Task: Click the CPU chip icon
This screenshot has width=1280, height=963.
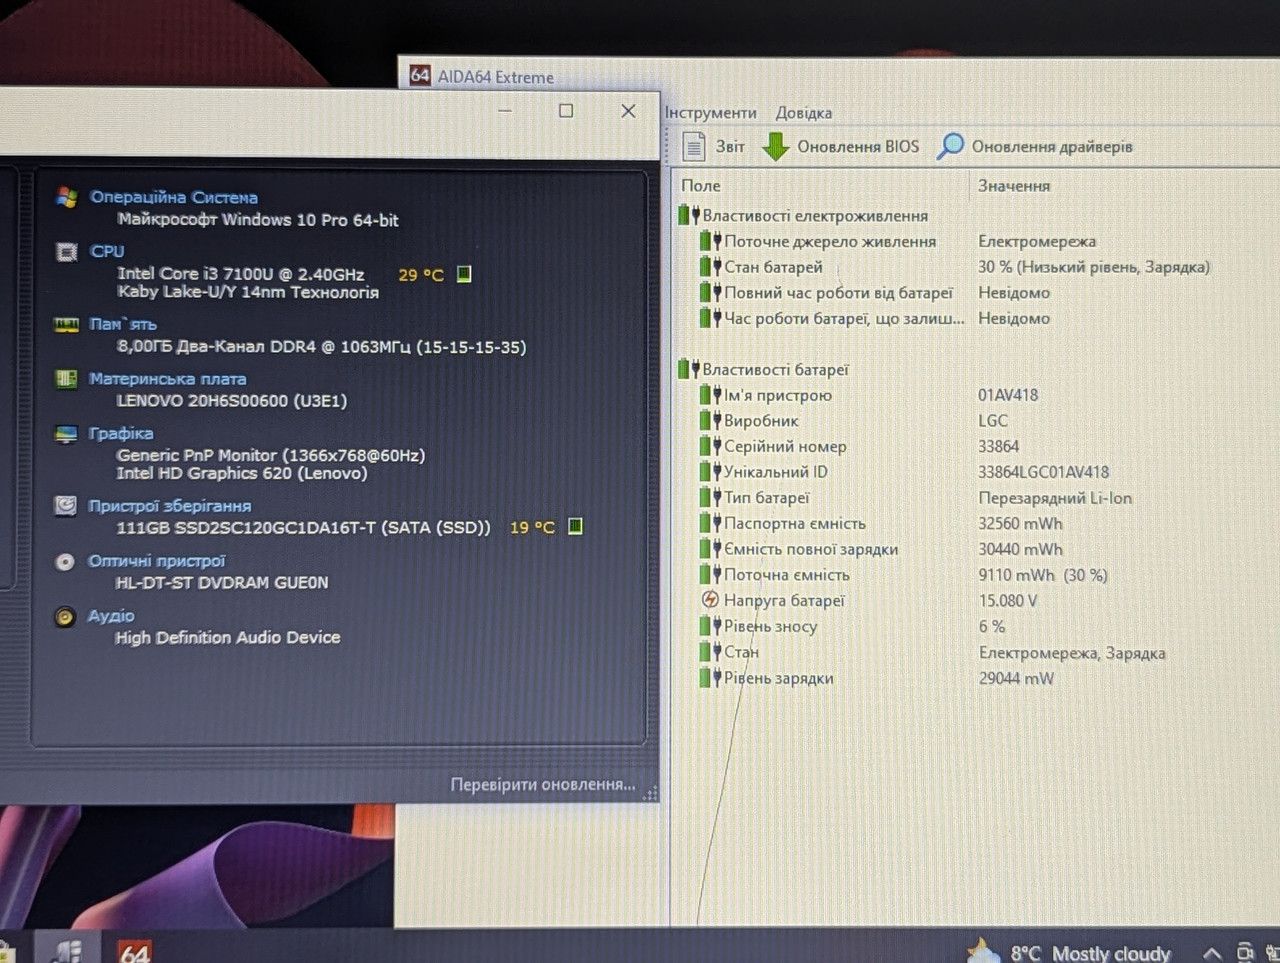Action: 66,252
